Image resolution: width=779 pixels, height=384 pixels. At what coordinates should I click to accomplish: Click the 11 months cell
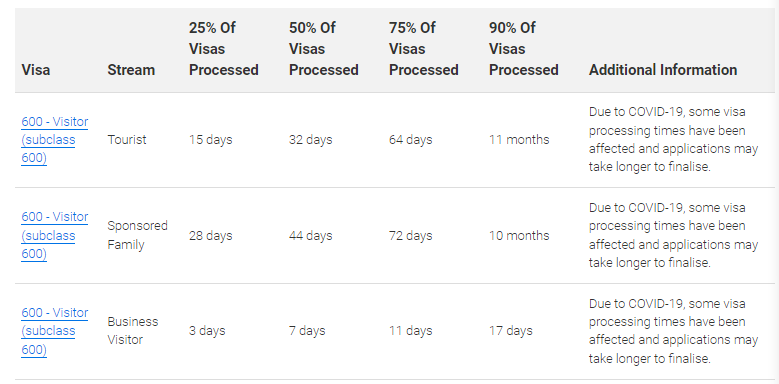click(519, 140)
